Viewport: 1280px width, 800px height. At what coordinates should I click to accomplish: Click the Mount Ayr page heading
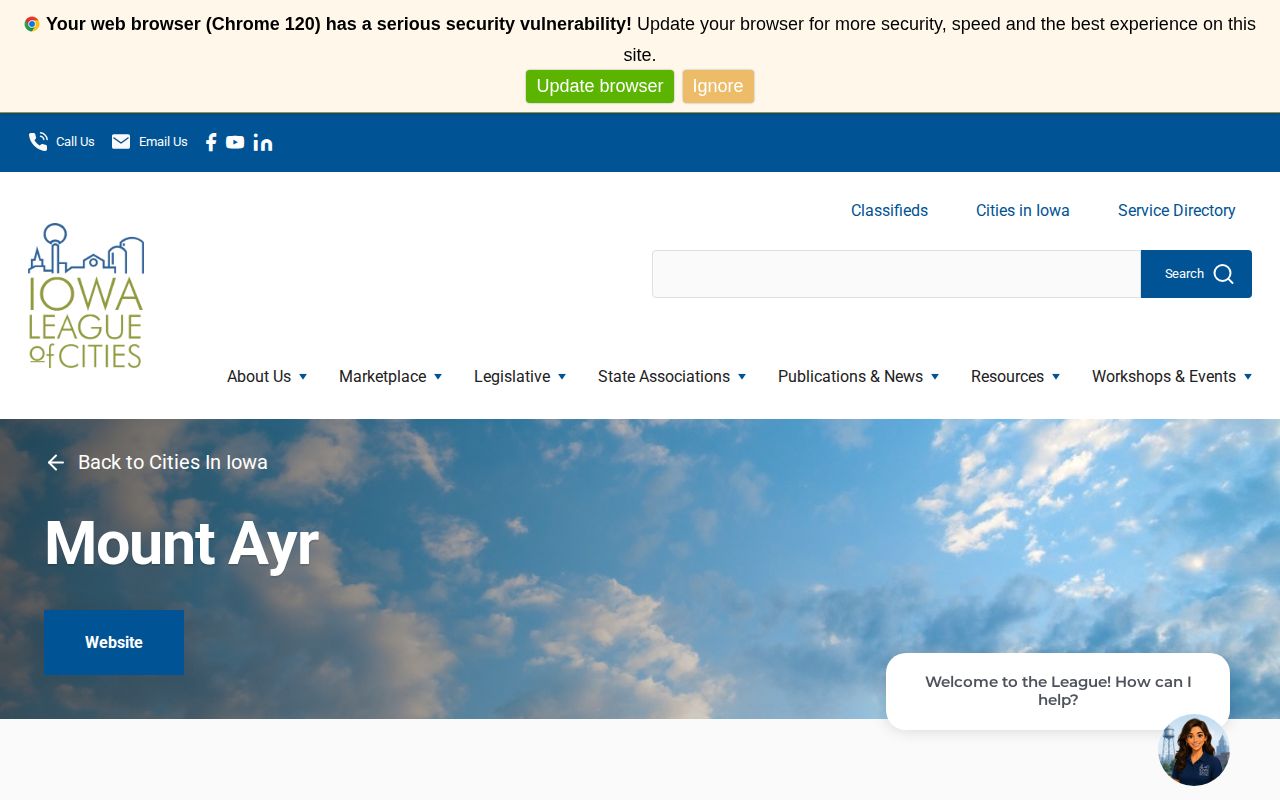pyautogui.click(x=181, y=544)
